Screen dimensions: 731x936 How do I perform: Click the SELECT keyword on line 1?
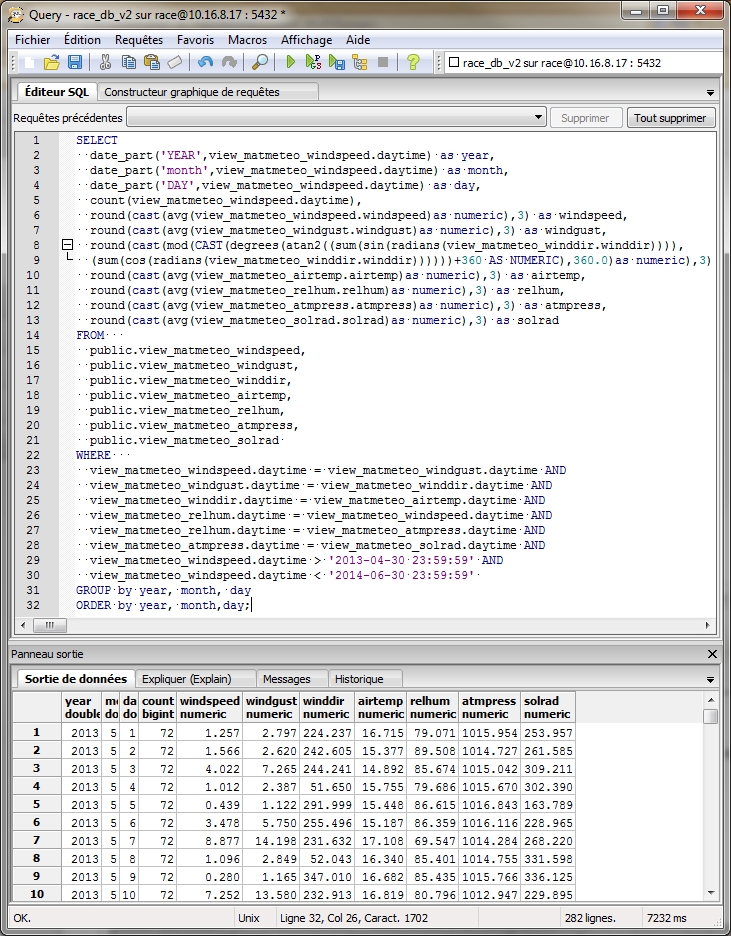click(x=97, y=140)
